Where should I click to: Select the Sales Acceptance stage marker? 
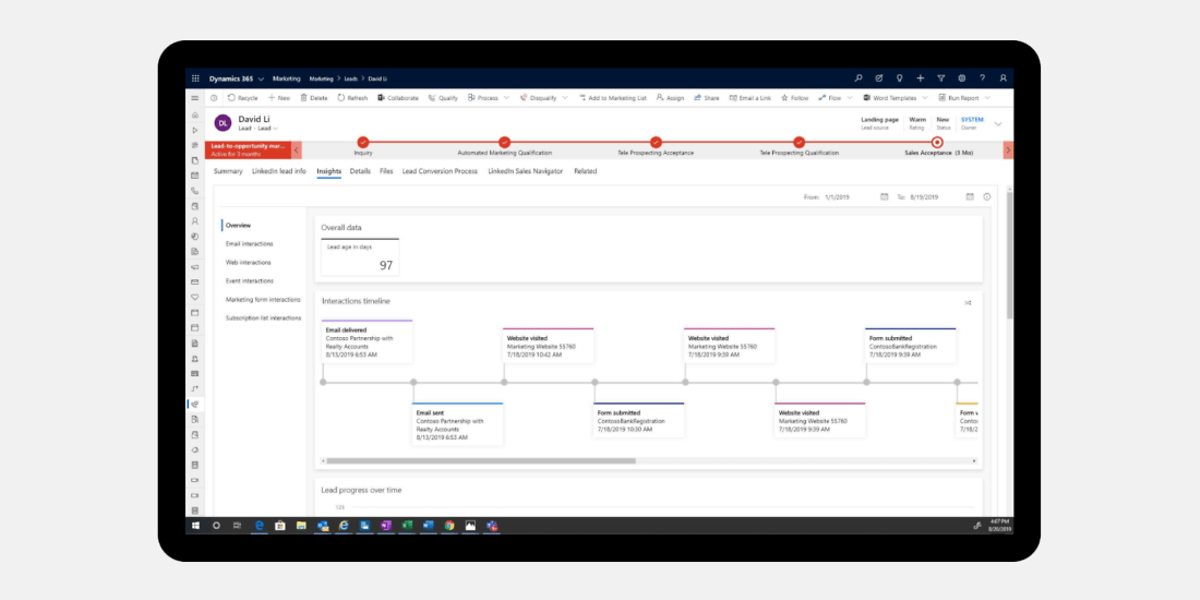937,142
